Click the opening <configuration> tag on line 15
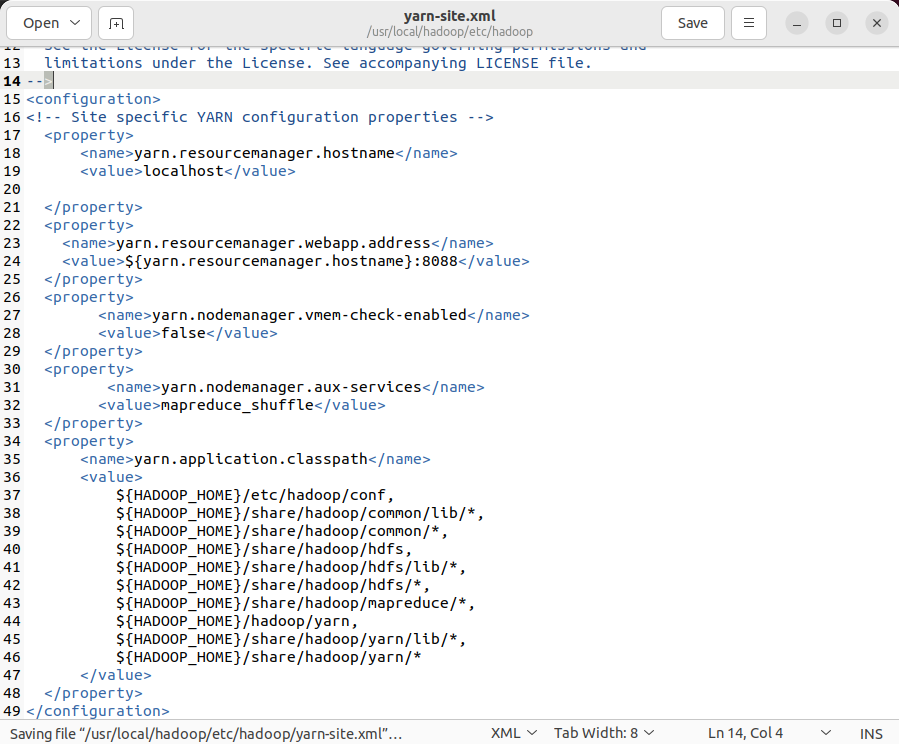The height and width of the screenshot is (744, 899). coord(93,99)
